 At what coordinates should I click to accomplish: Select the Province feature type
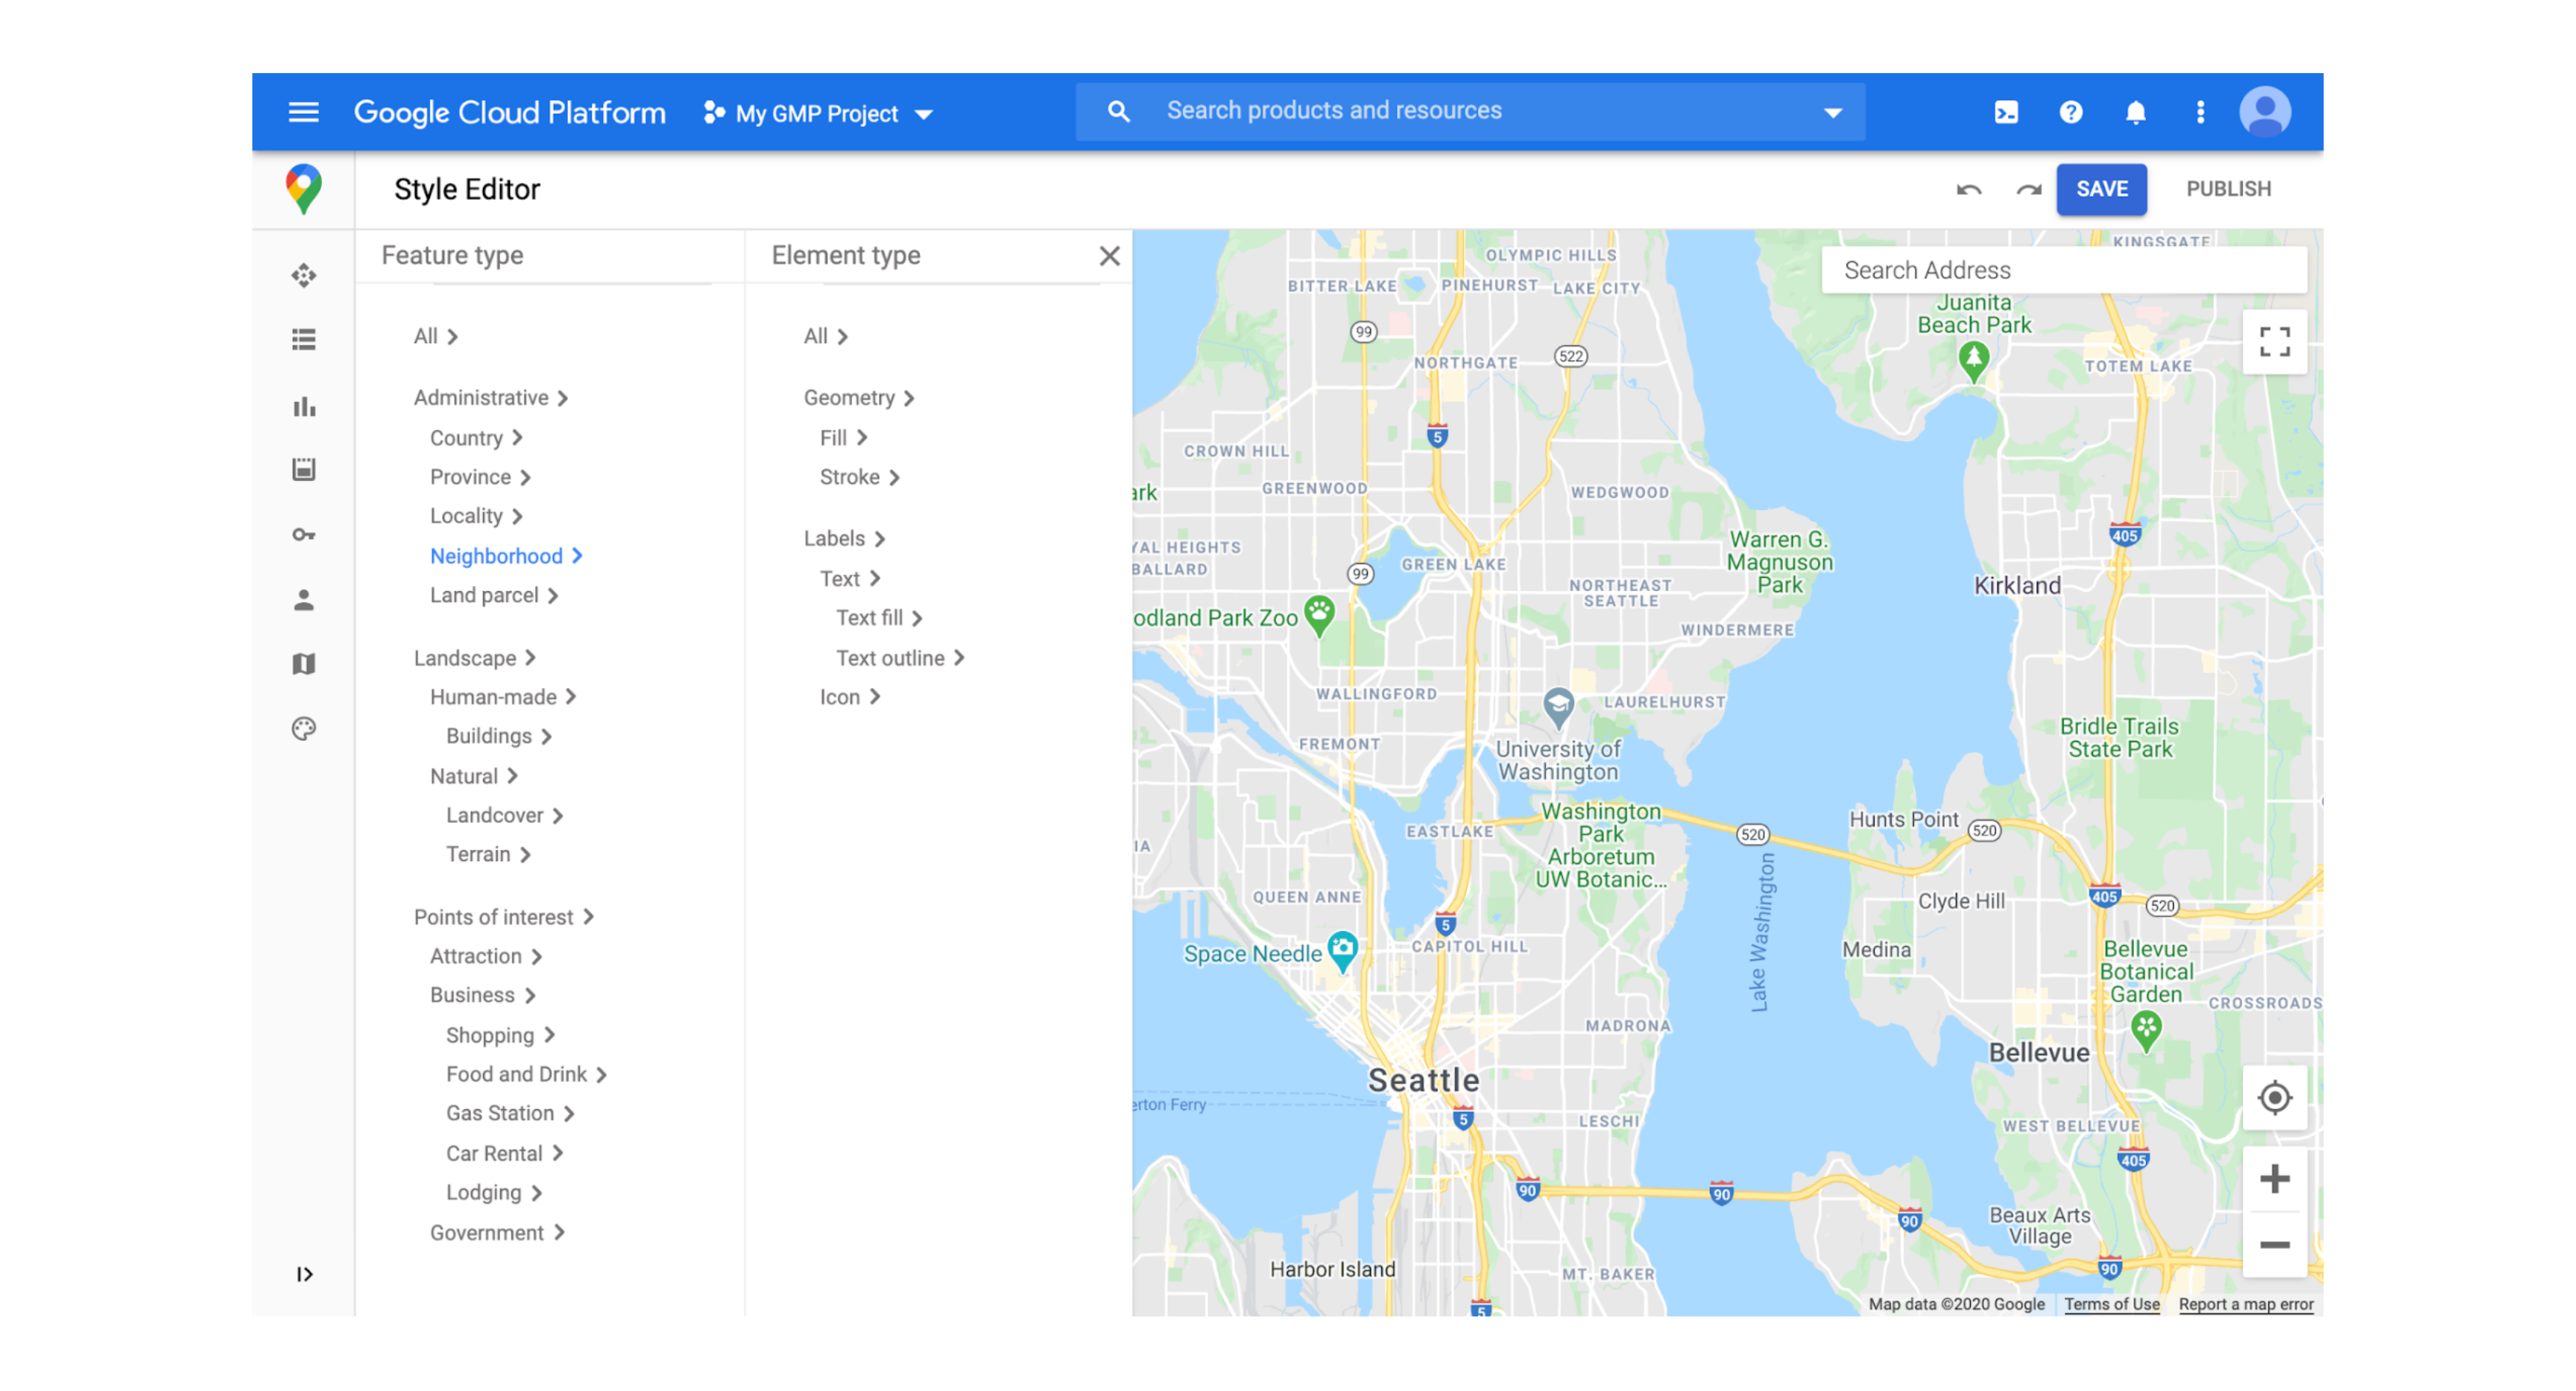pos(479,477)
